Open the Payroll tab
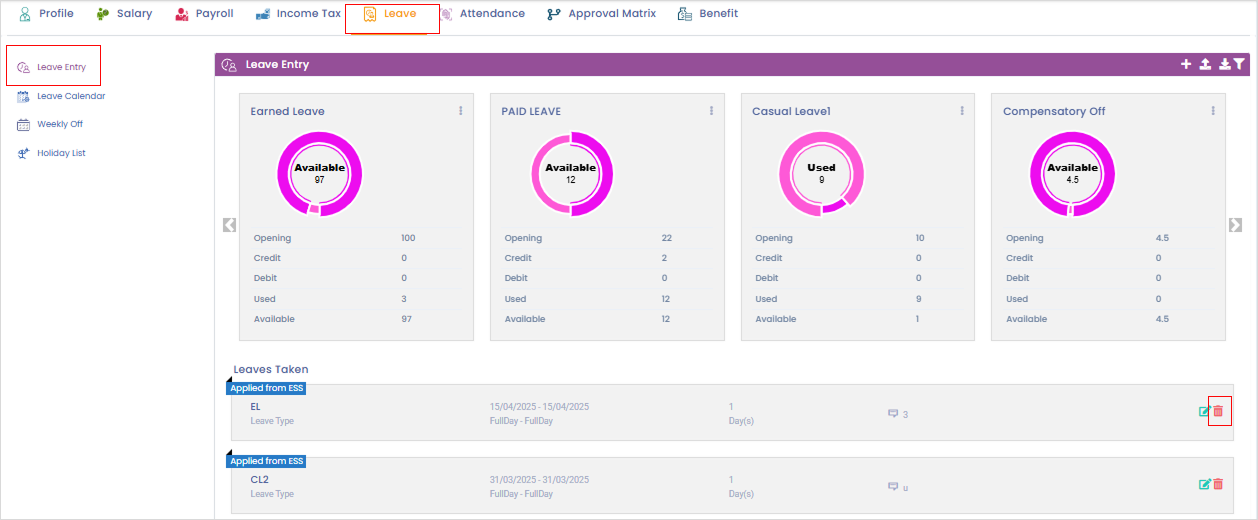Screen dimensions: 1258x520 pyautogui.click(x=204, y=14)
